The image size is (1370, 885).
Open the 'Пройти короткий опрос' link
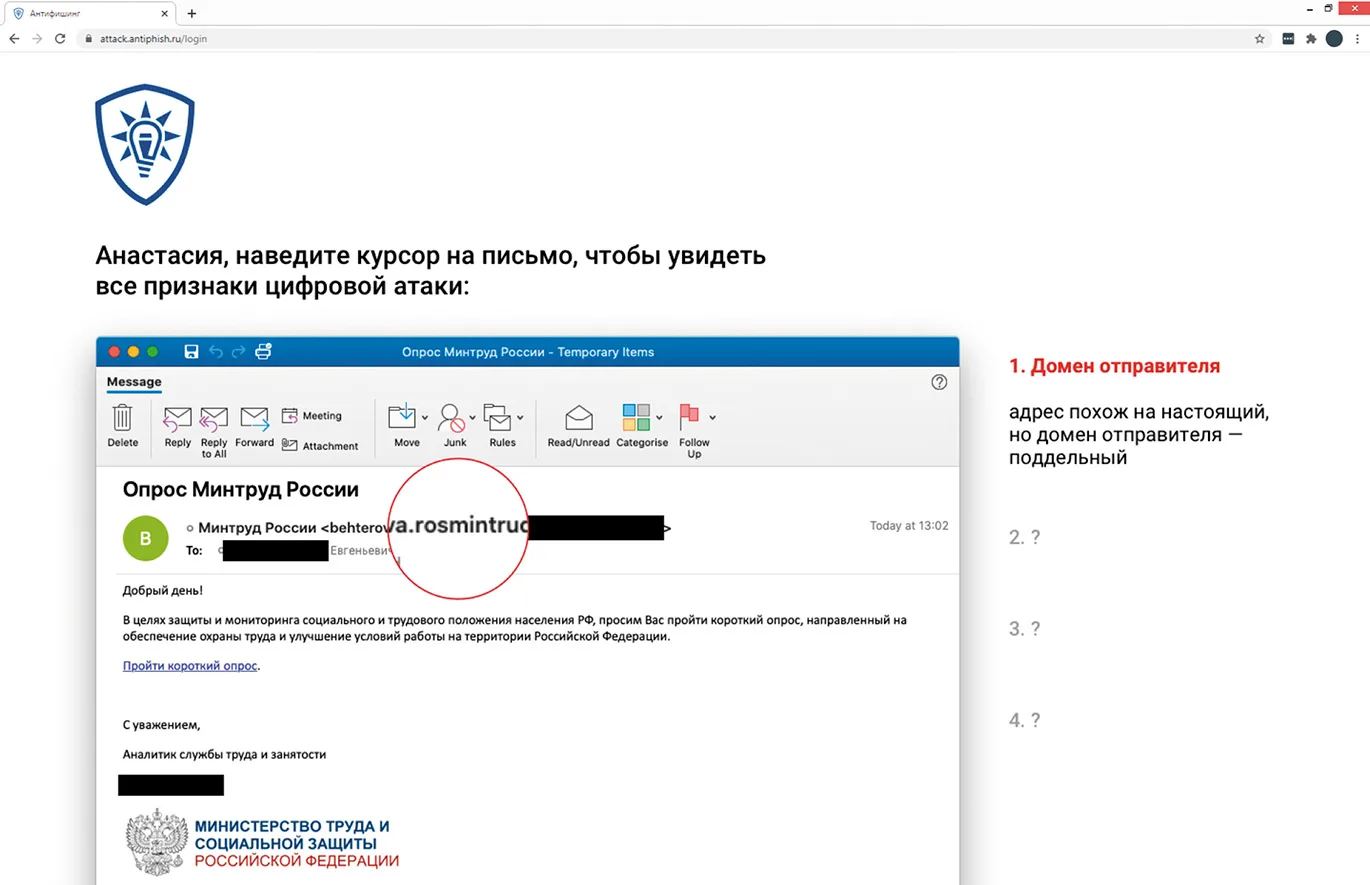tap(190, 665)
